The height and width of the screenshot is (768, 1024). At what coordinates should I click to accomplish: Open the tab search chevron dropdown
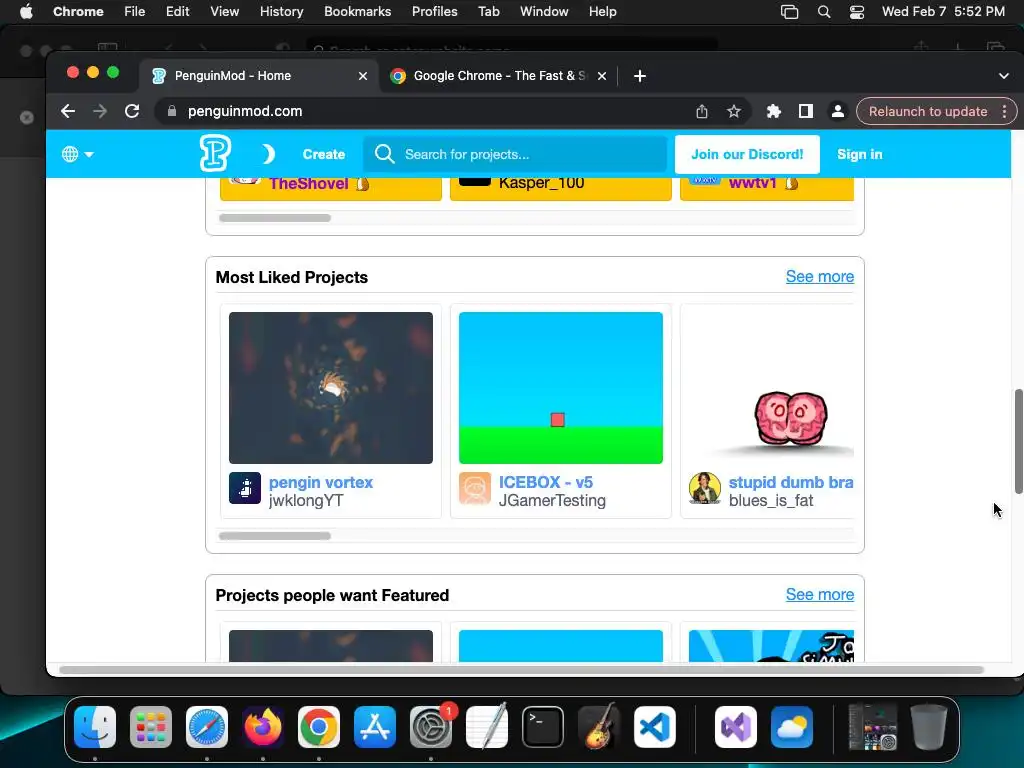coord(1004,76)
